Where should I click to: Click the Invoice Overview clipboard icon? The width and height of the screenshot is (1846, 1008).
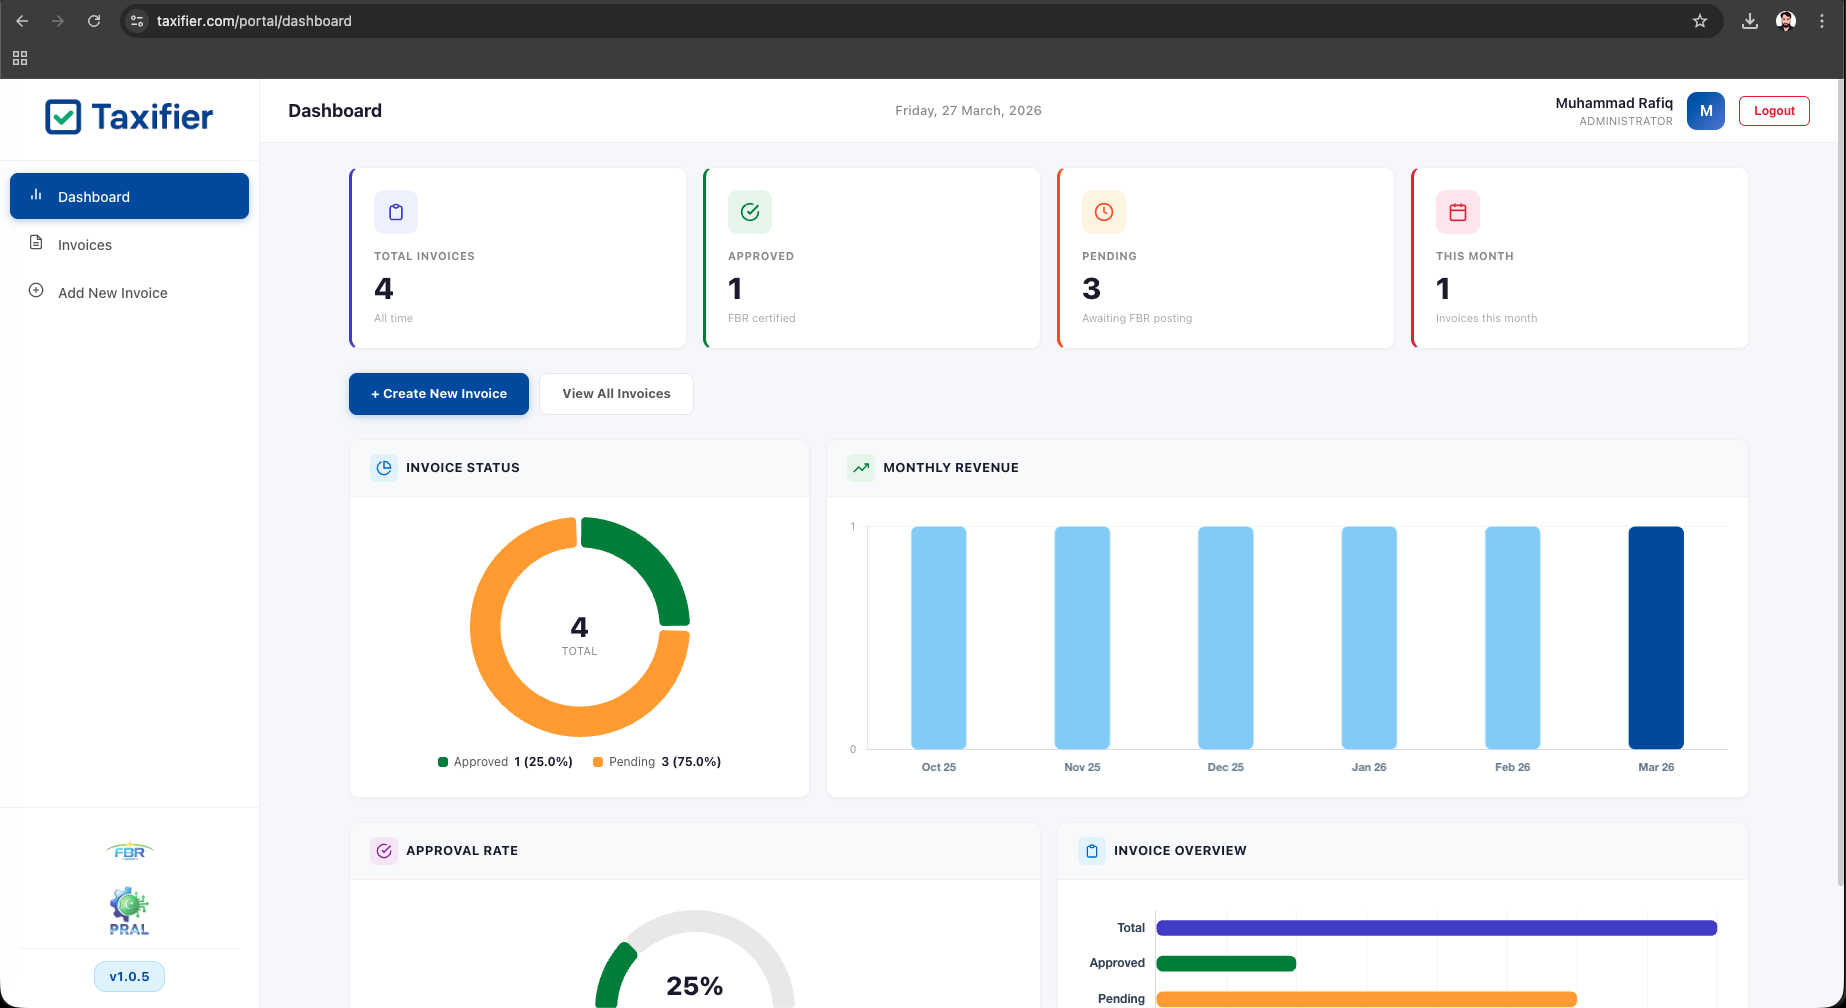pos(1091,850)
